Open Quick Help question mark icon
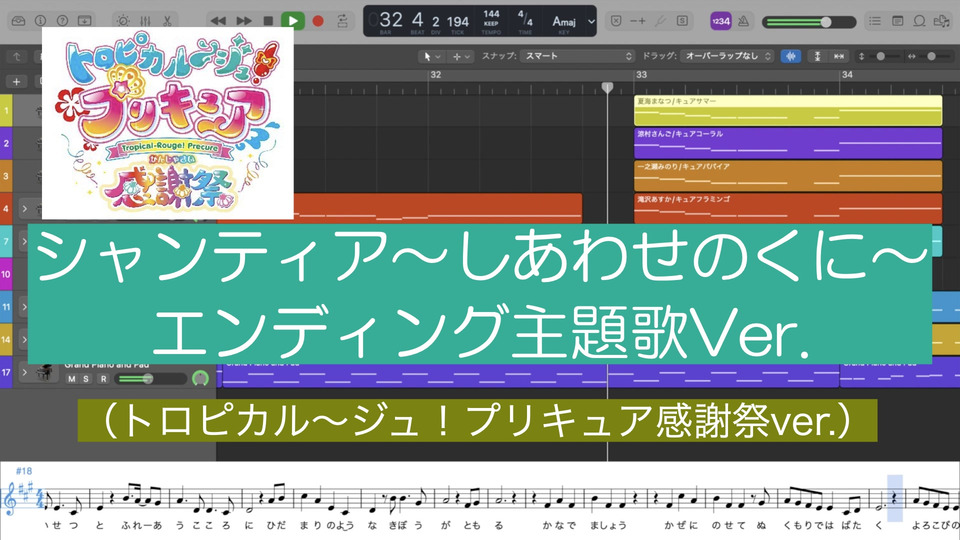960x540 pixels. [x=62, y=21]
